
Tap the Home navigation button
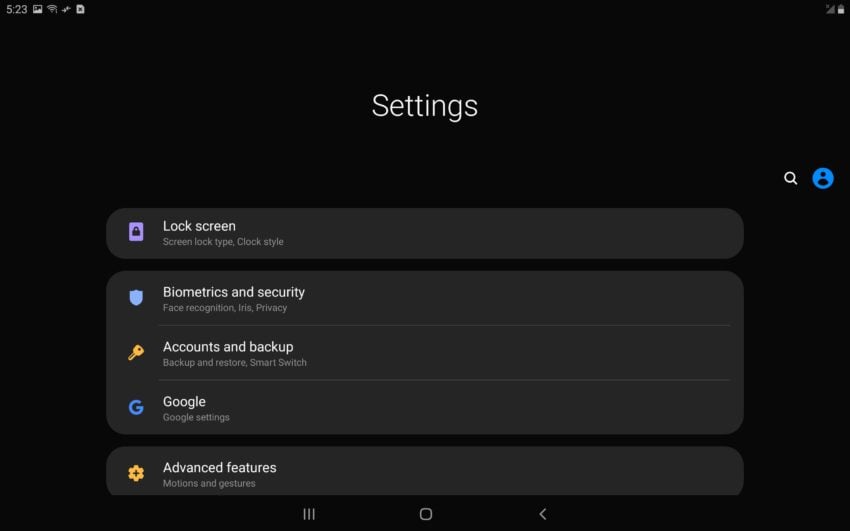point(426,514)
